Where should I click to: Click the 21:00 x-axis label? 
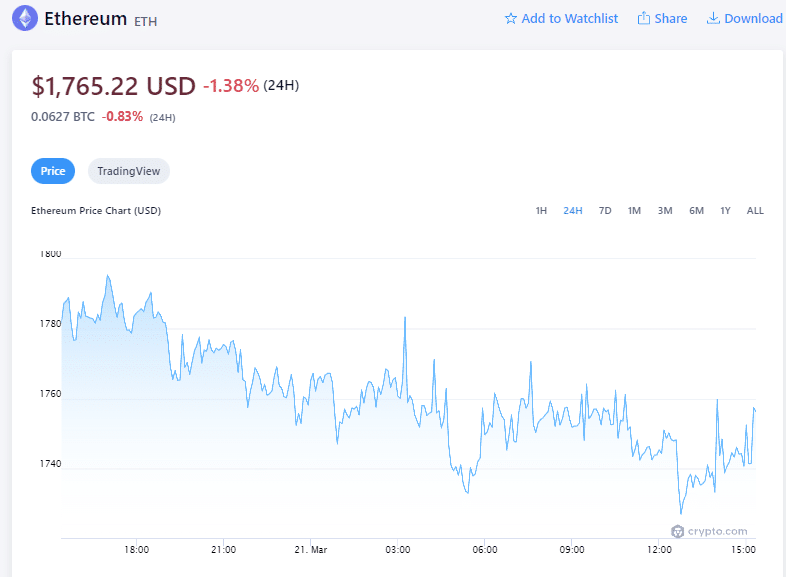[x=224, y=550]
